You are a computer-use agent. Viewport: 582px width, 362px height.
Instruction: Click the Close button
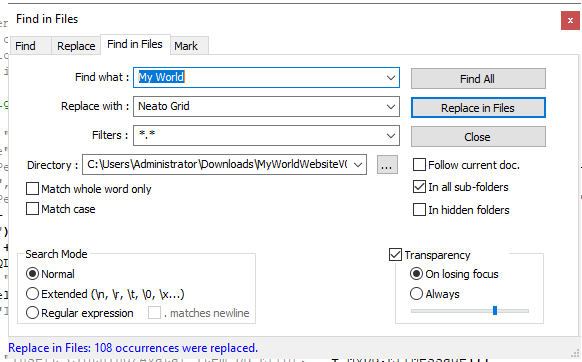click(x=478, y=137)
